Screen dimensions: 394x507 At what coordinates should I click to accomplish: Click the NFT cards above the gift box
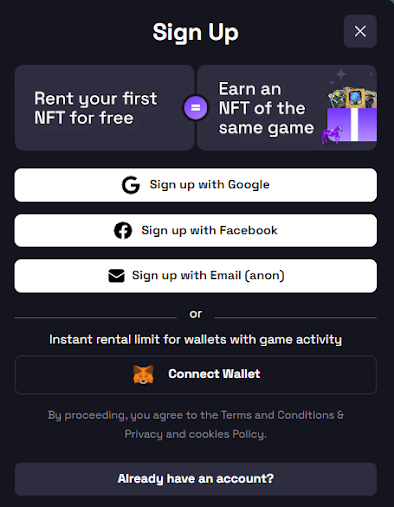point(352,97)
